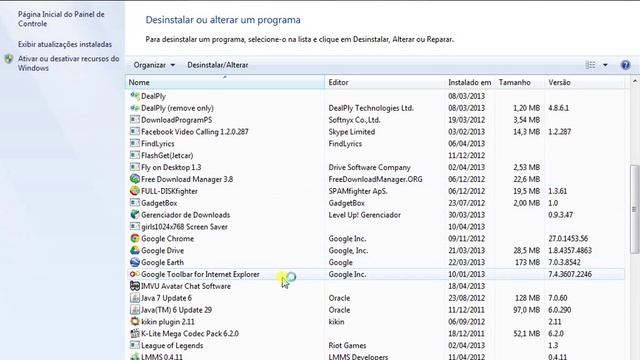Click the 173 MB size cell
The image size is (640, 360).
(527, 262)
